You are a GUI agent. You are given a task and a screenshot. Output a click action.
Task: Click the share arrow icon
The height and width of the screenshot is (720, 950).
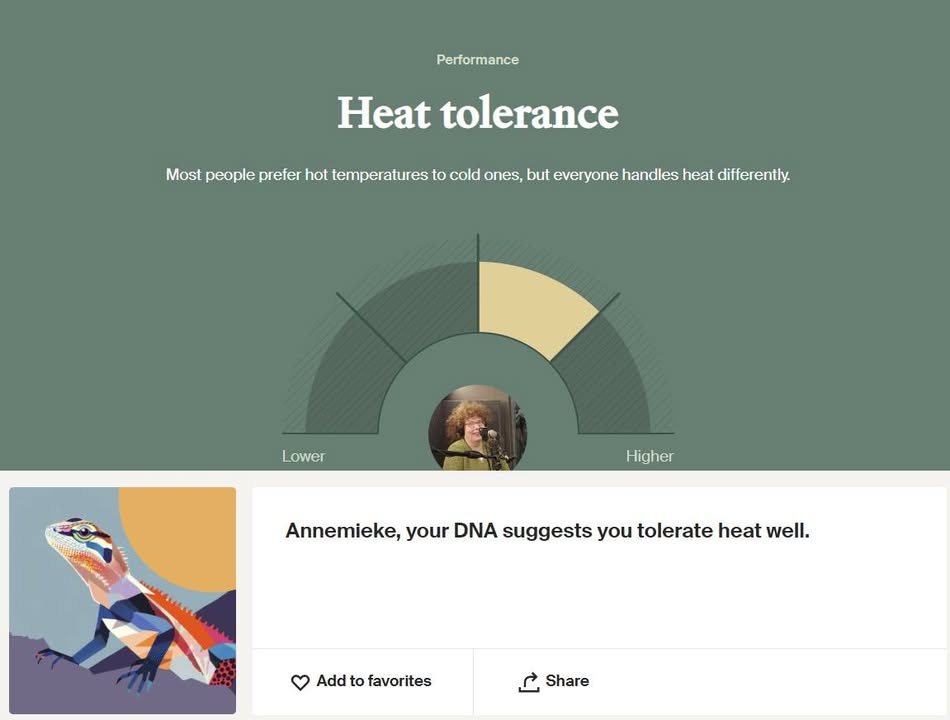(529, 682)
